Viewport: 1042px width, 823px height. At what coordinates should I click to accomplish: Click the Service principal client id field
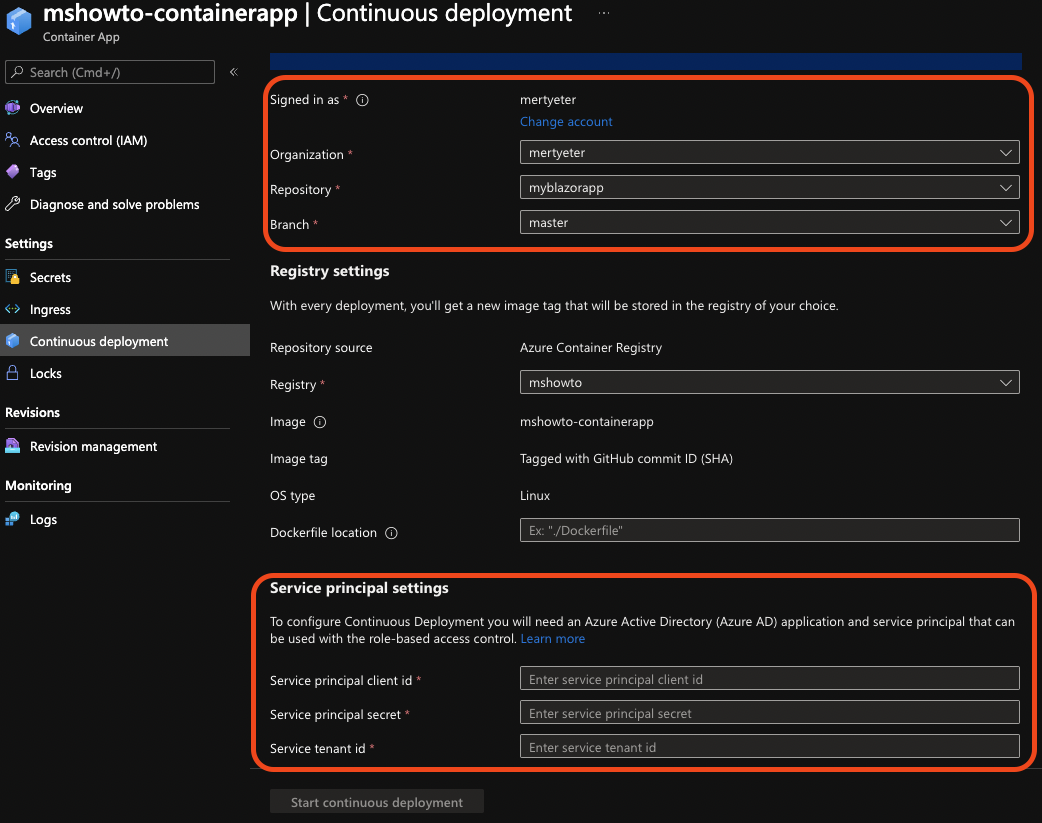[x=770, y=679]
